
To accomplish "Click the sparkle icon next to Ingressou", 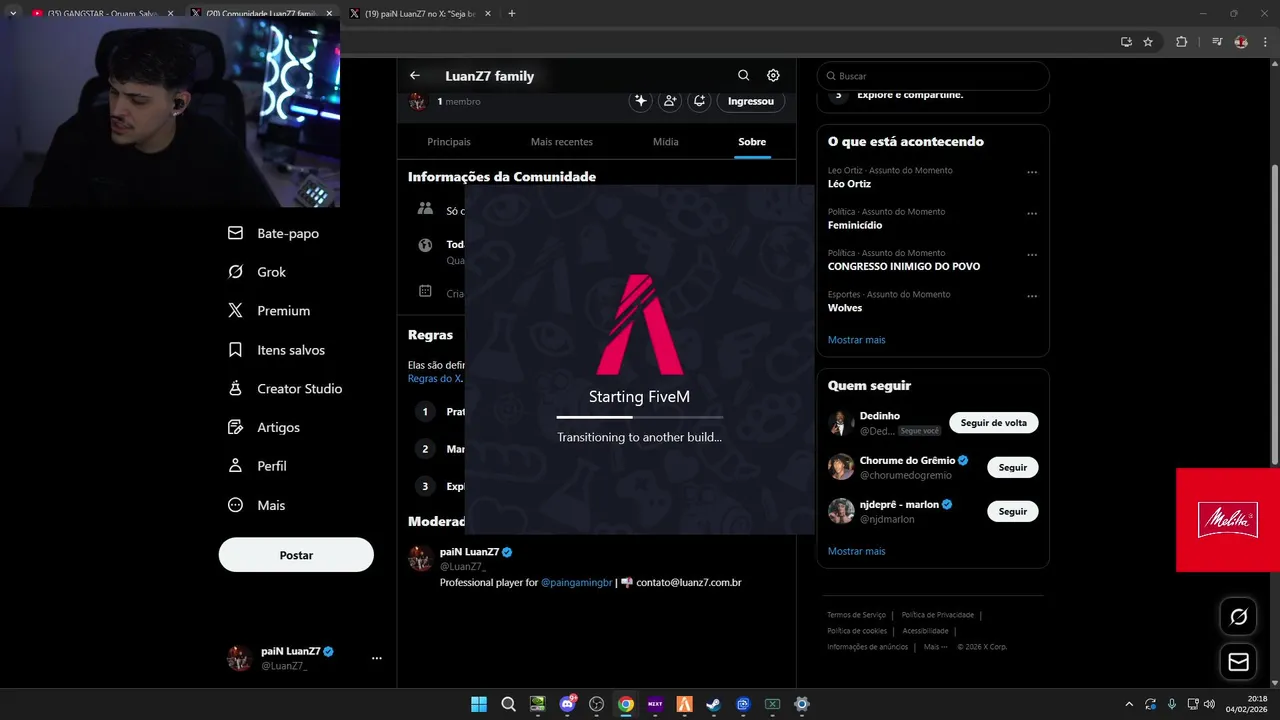I will click(641, 101).
